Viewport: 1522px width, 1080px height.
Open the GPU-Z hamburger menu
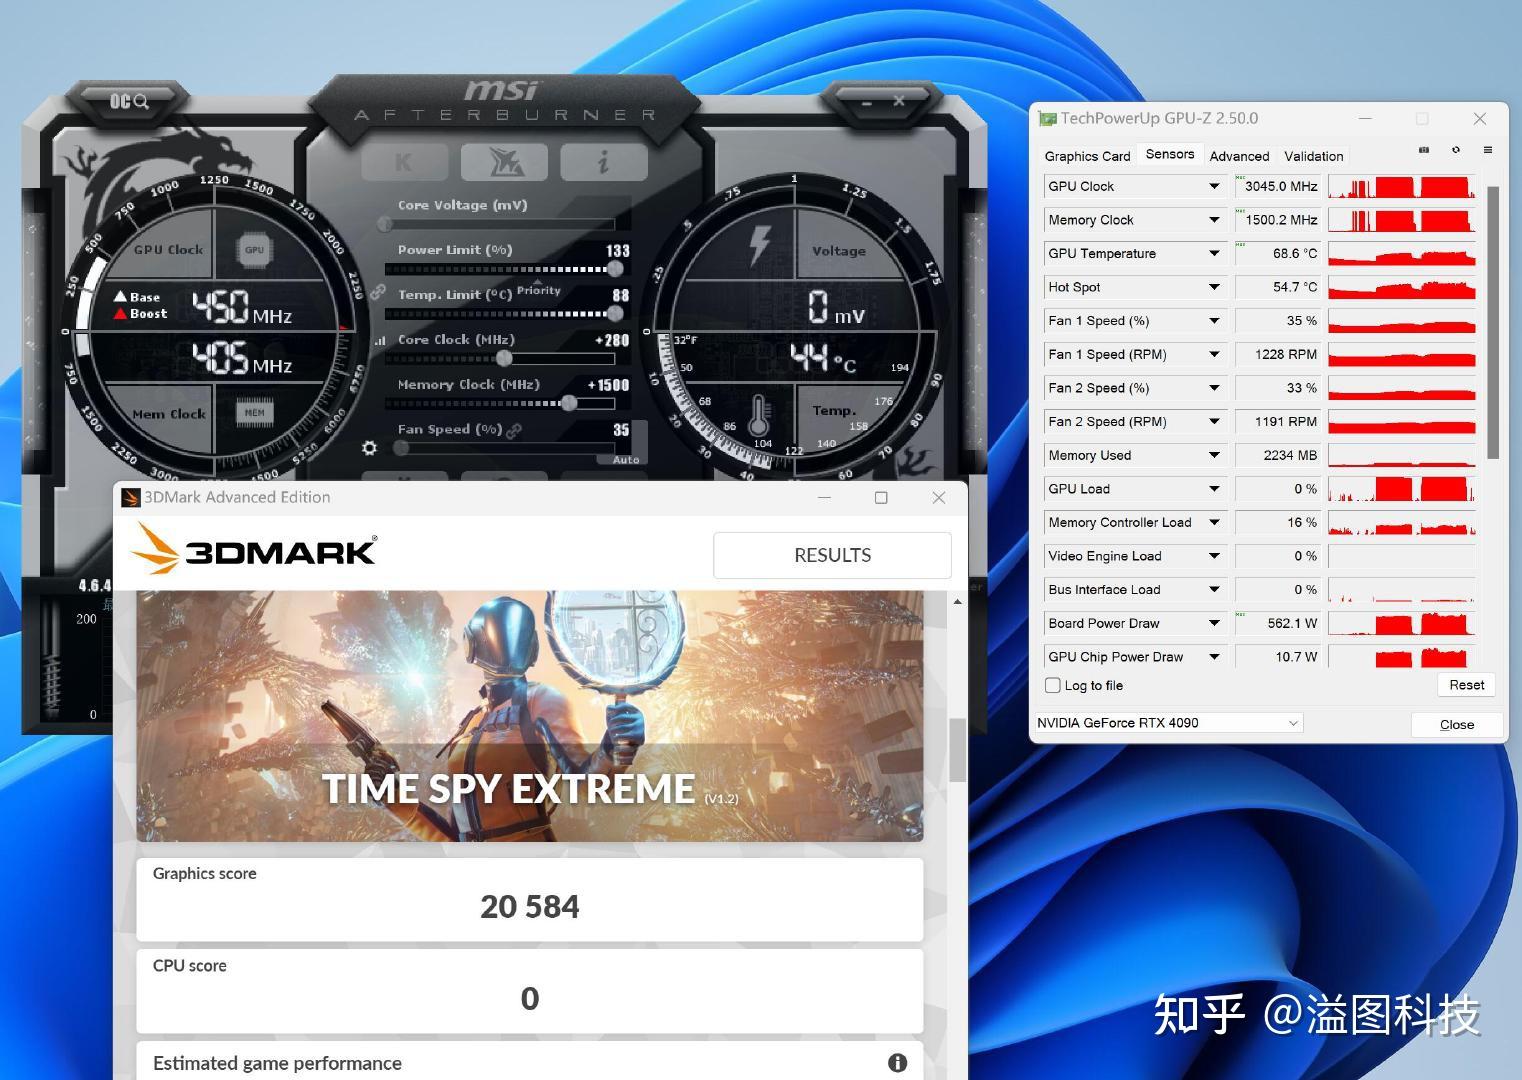[1488, 150]
